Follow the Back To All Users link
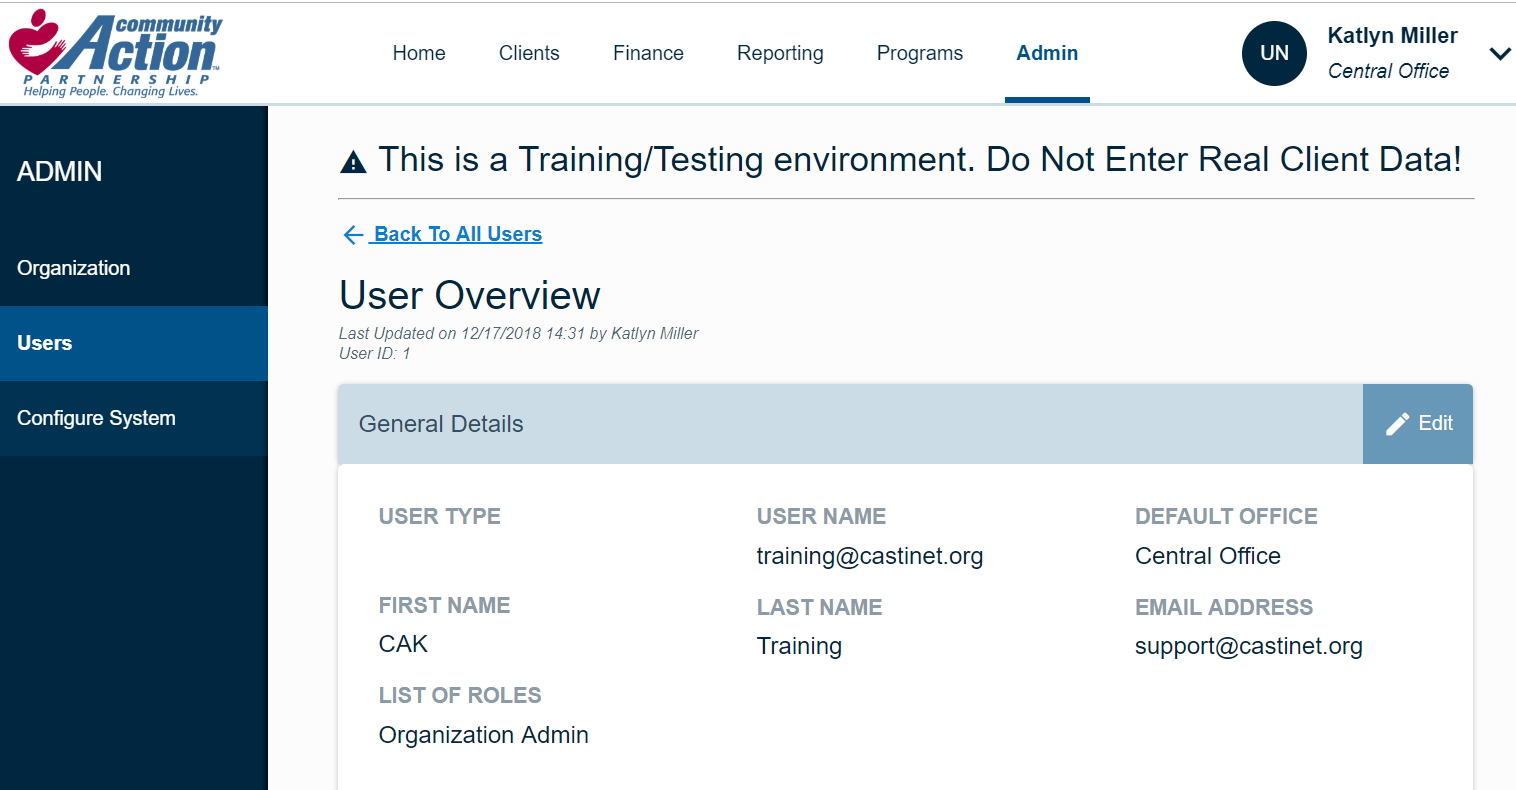Viewport: 1516px width, 790px height. tap(458, 234)
